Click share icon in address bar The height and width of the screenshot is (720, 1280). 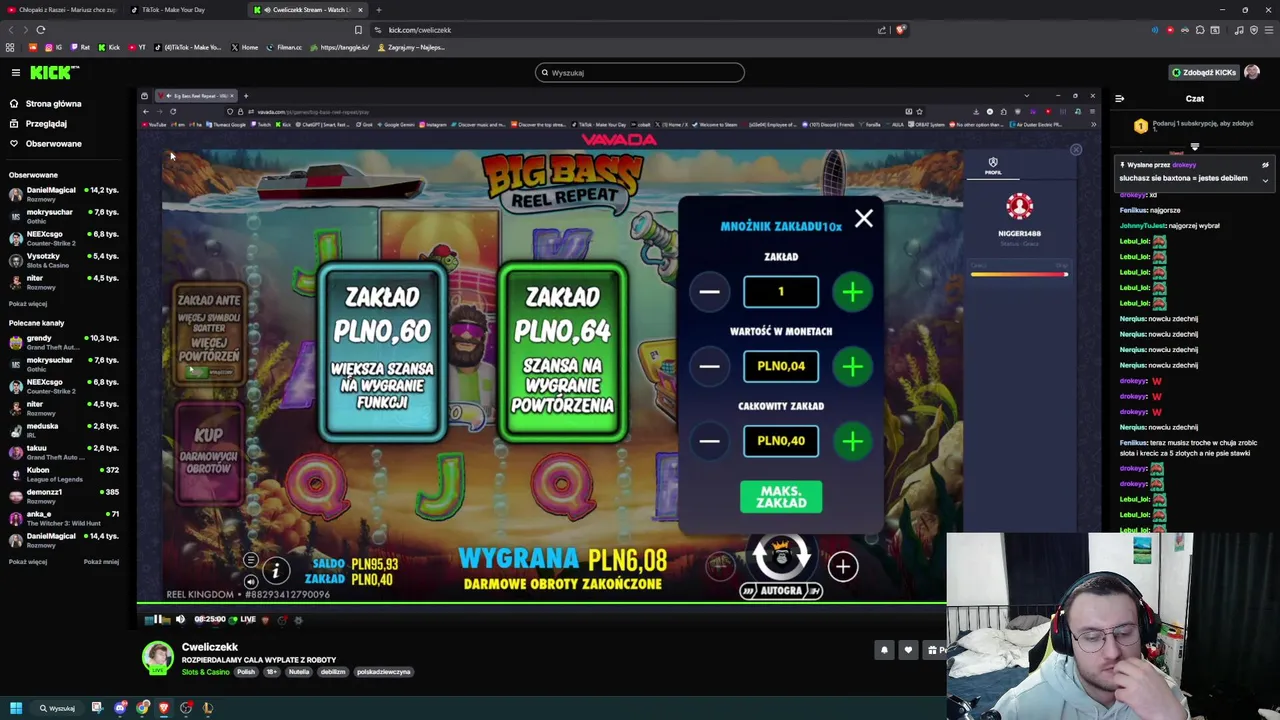click(882, 30)
